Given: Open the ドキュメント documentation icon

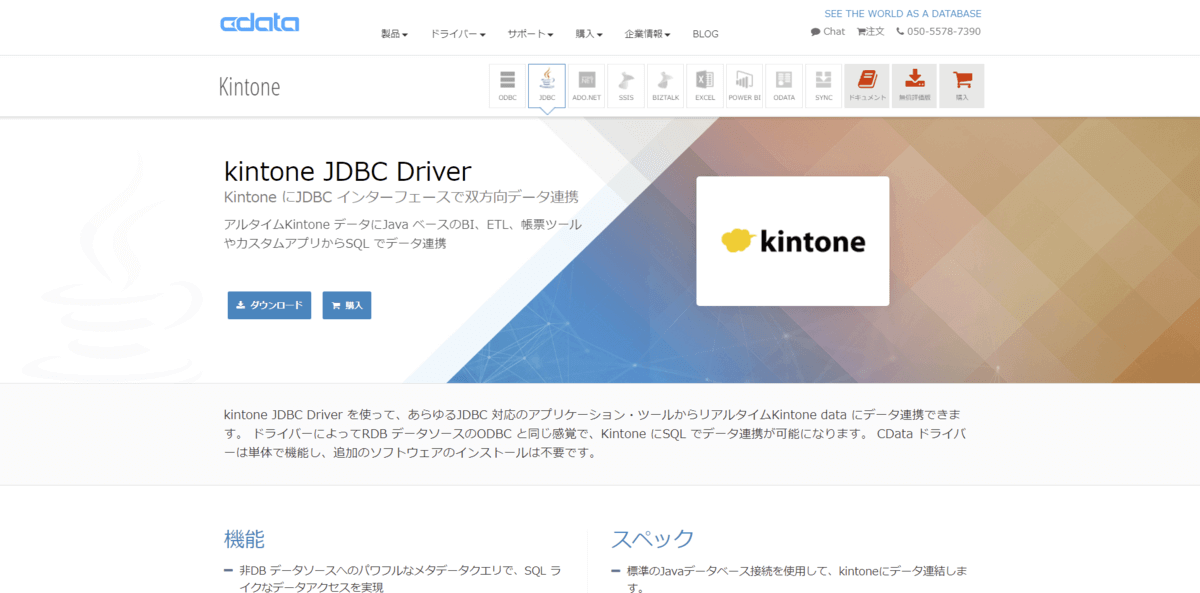Looking at the screenshot, I should [867, 86].
